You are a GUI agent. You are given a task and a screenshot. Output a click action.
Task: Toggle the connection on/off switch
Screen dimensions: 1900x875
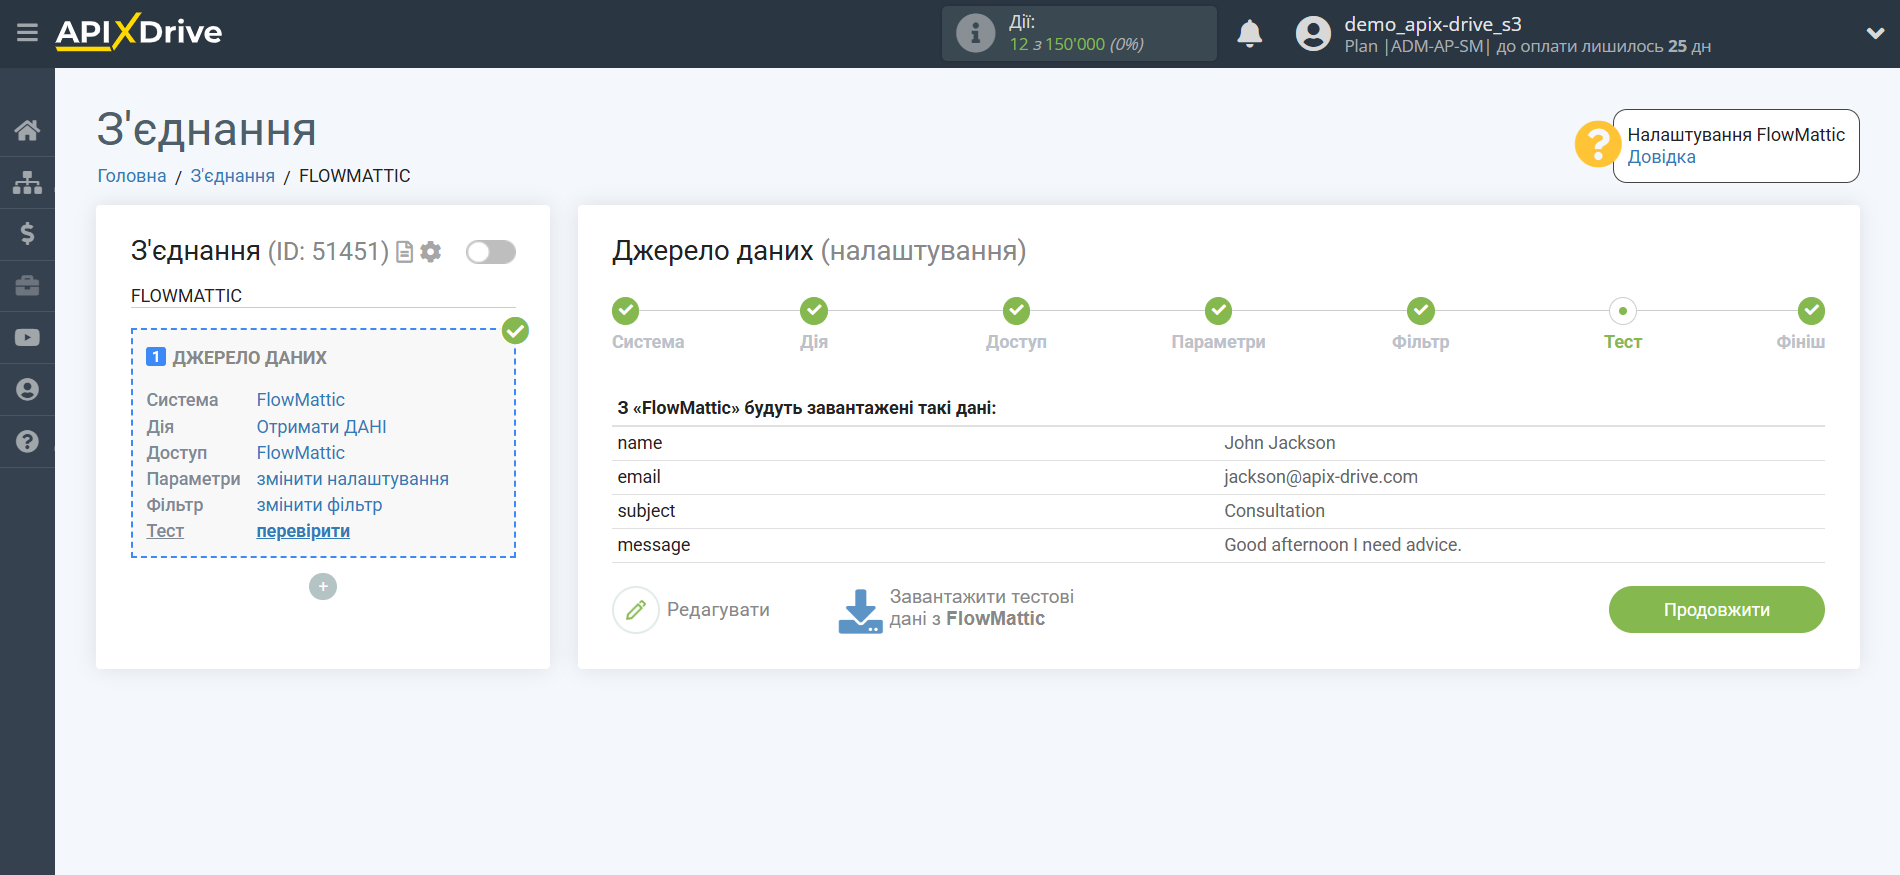(491, 252)
